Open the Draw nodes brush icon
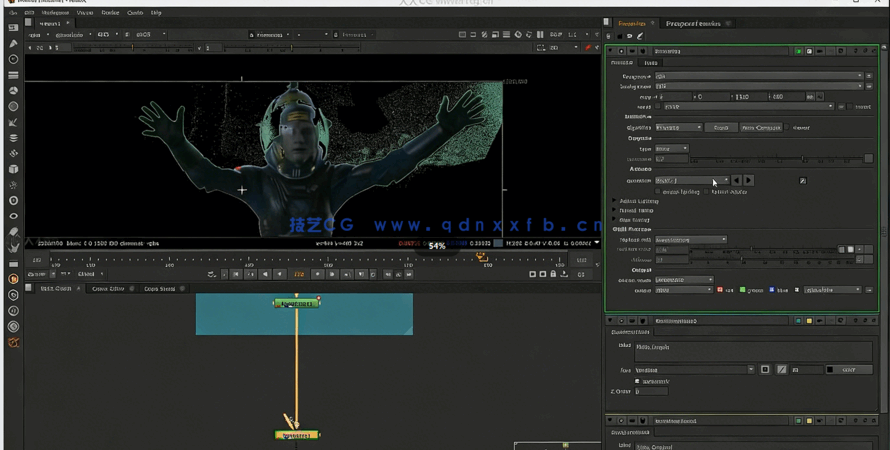 click(x=13, y=44)
